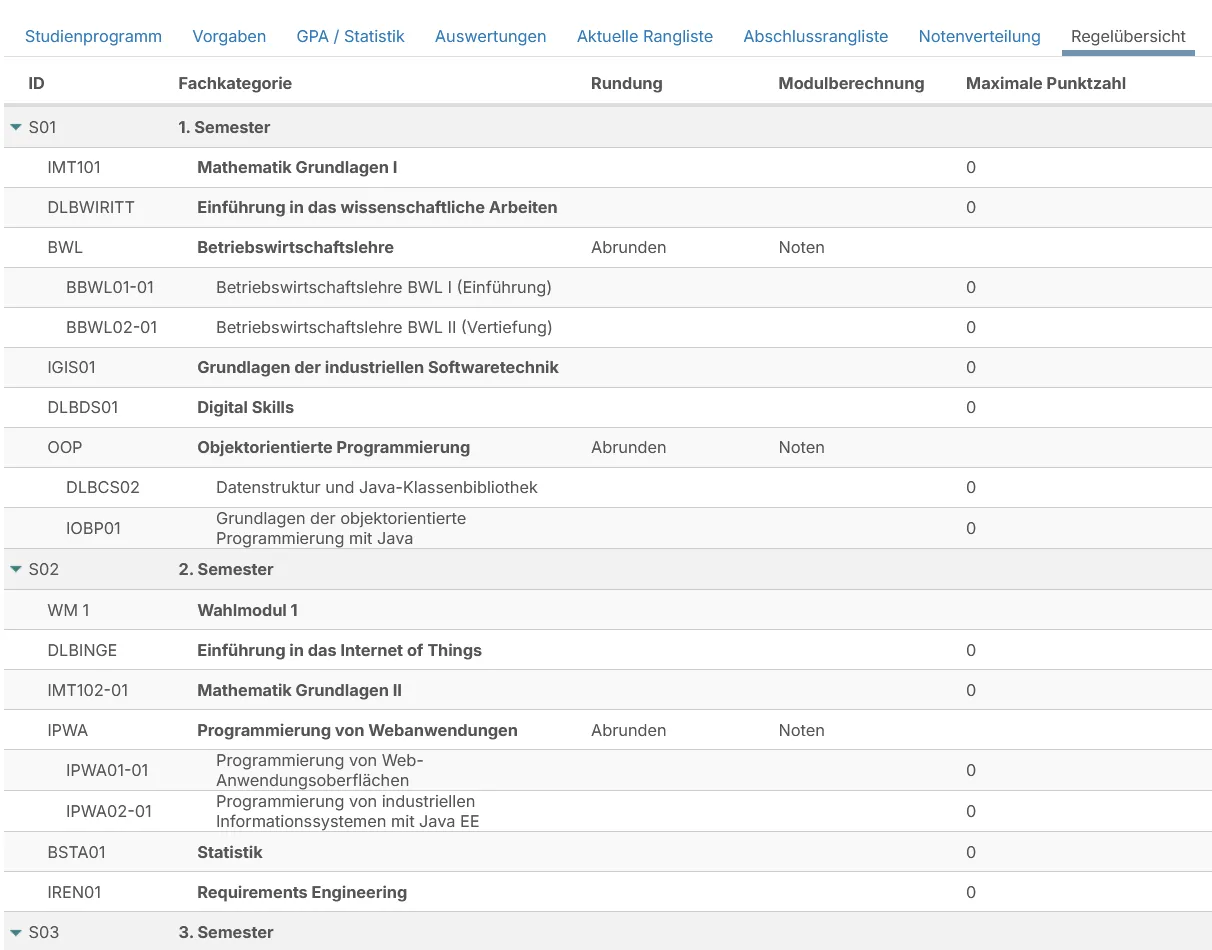This screenshot has width=1212, height=950.
Task: Click the DLBDS01 ID cell
Action: point(83,407)
